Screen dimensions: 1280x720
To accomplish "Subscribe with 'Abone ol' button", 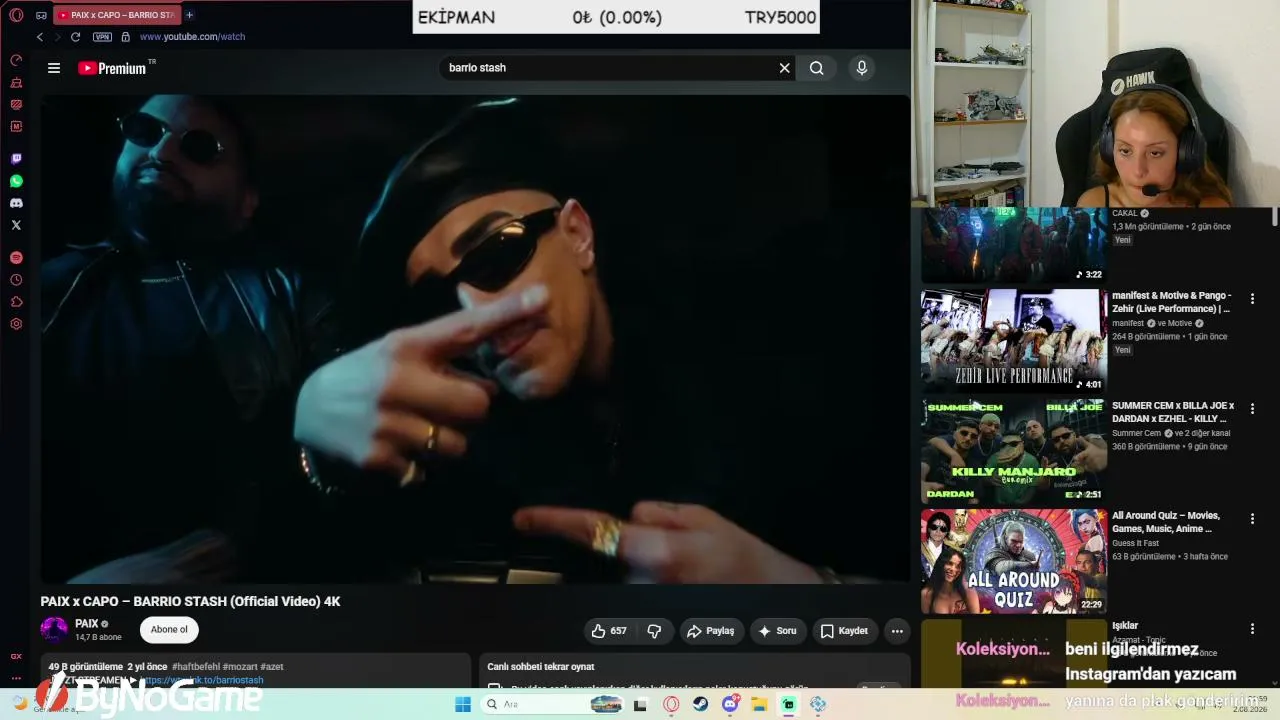I will pos(169,630).
